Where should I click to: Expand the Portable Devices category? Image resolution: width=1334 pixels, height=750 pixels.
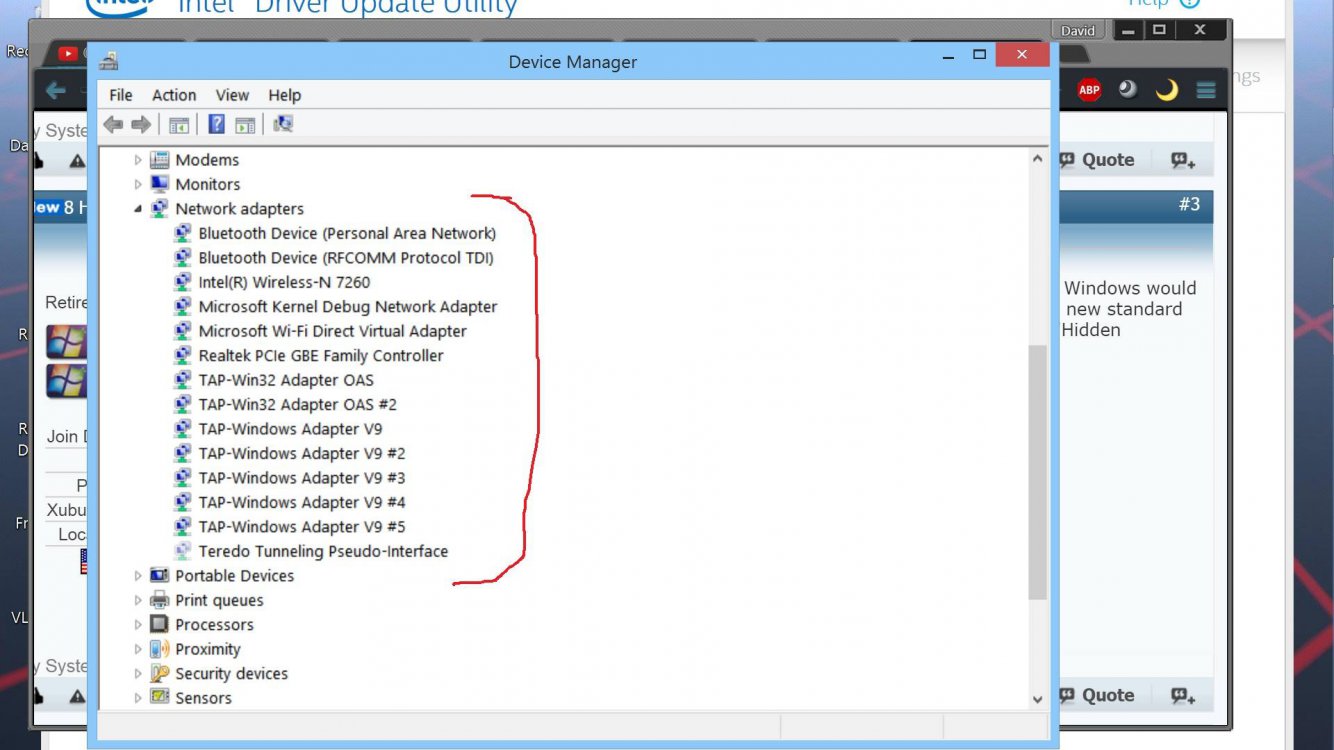pyautogui.click(x=137, y=575)
